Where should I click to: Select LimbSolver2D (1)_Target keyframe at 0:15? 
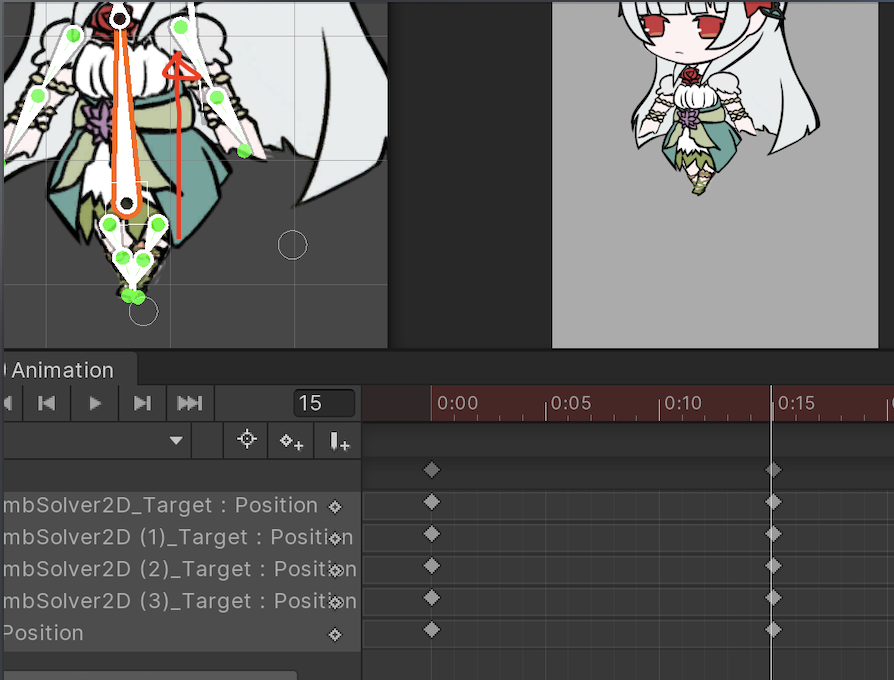point(773,534)
